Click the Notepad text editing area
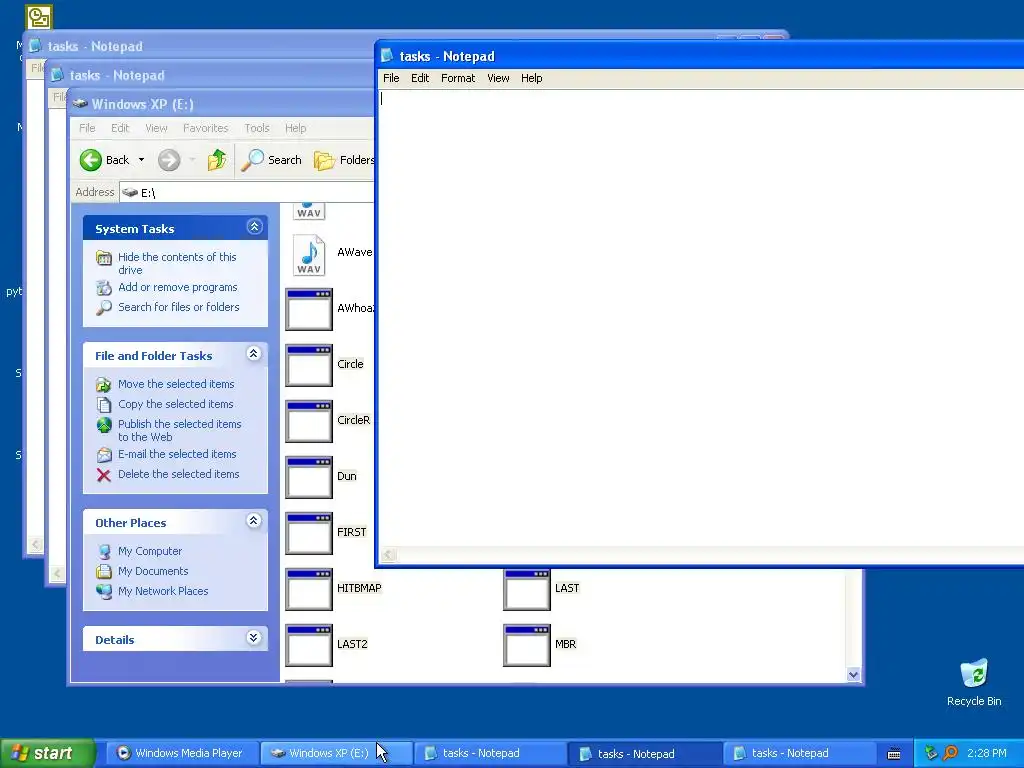 tap(701, 319)
